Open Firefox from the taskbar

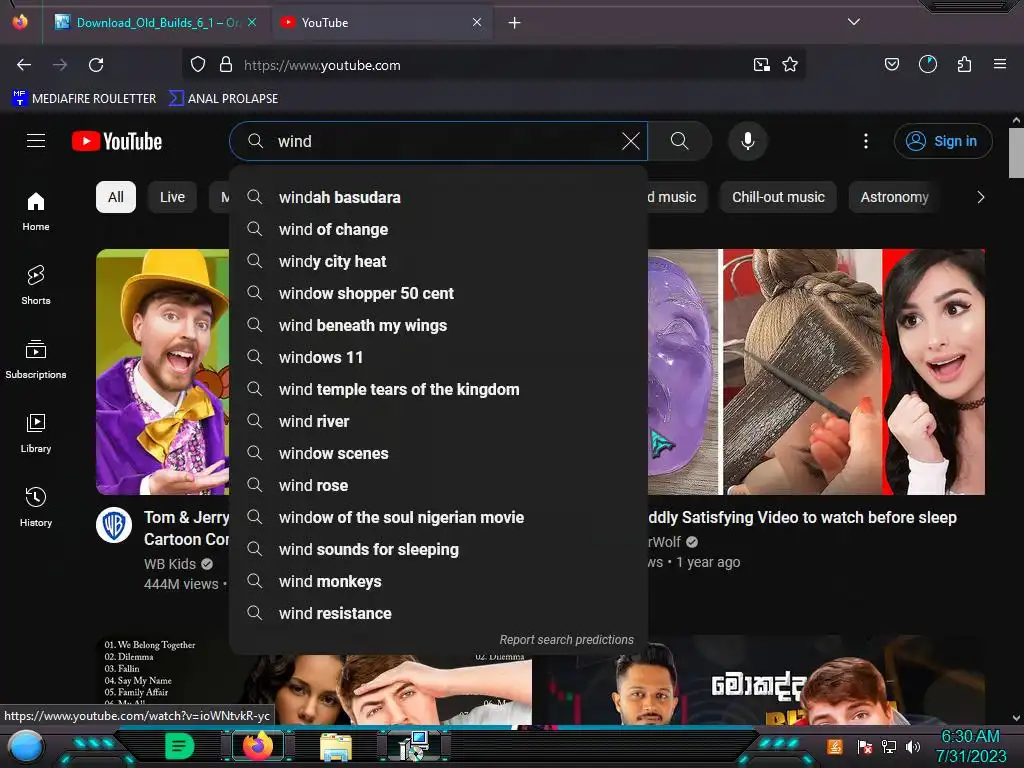[x=258, y=746]
